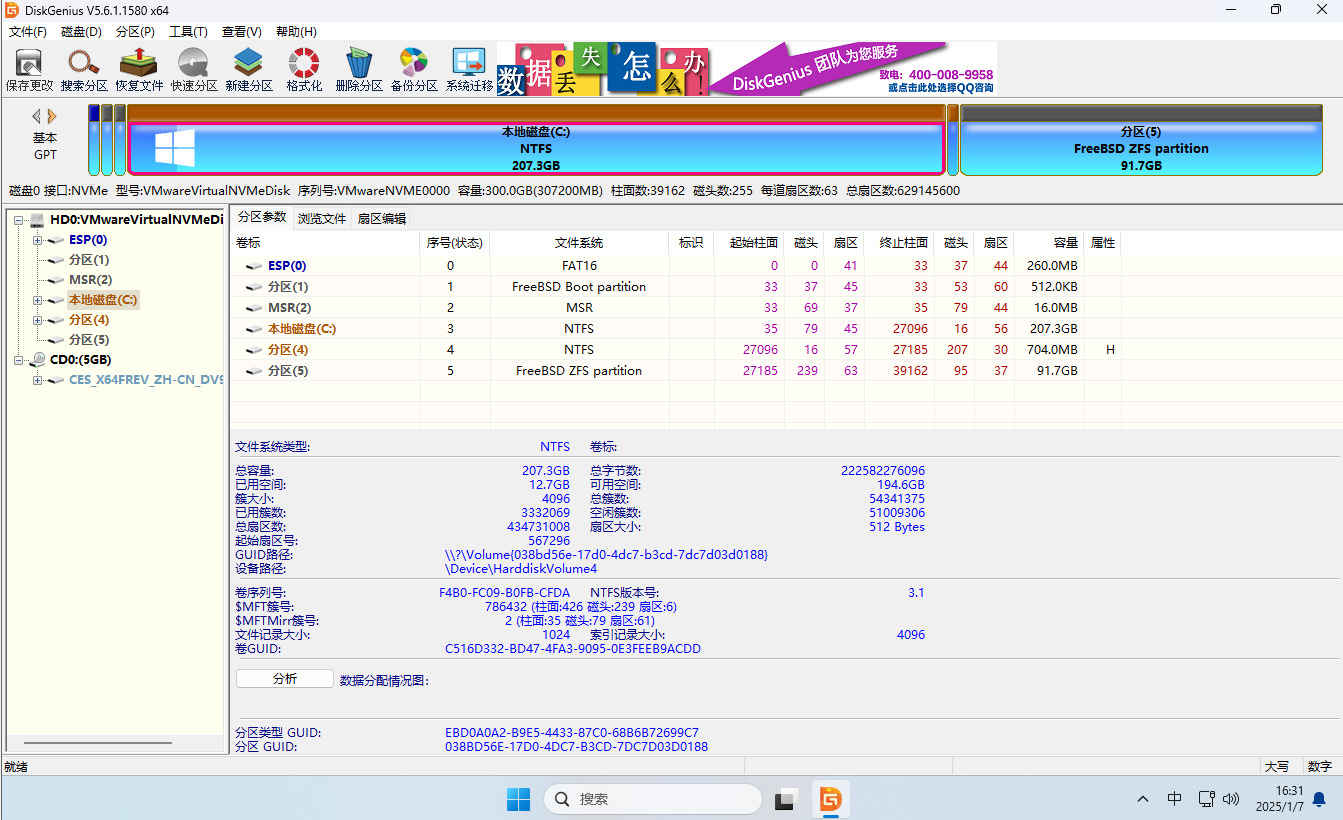Click the volume icon in system tray
1343x820 pixels.
pos(1231,799)
